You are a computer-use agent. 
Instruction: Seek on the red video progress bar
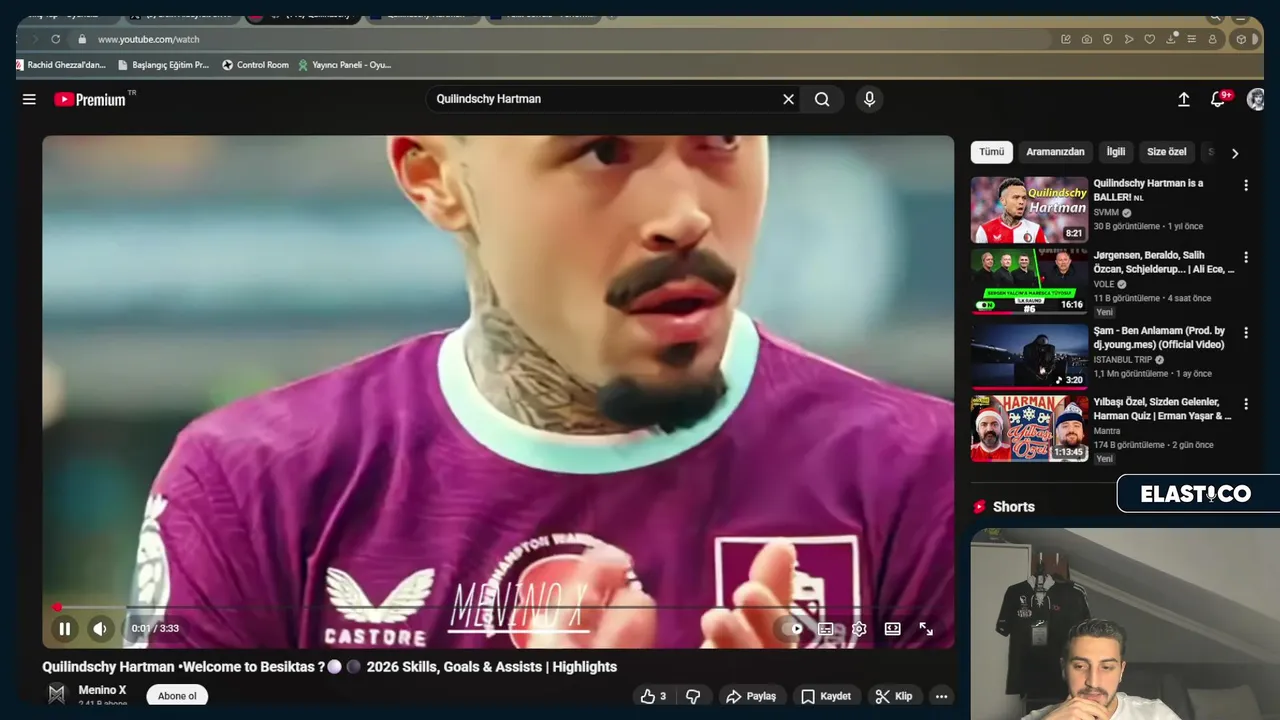(x=498, y=607)
